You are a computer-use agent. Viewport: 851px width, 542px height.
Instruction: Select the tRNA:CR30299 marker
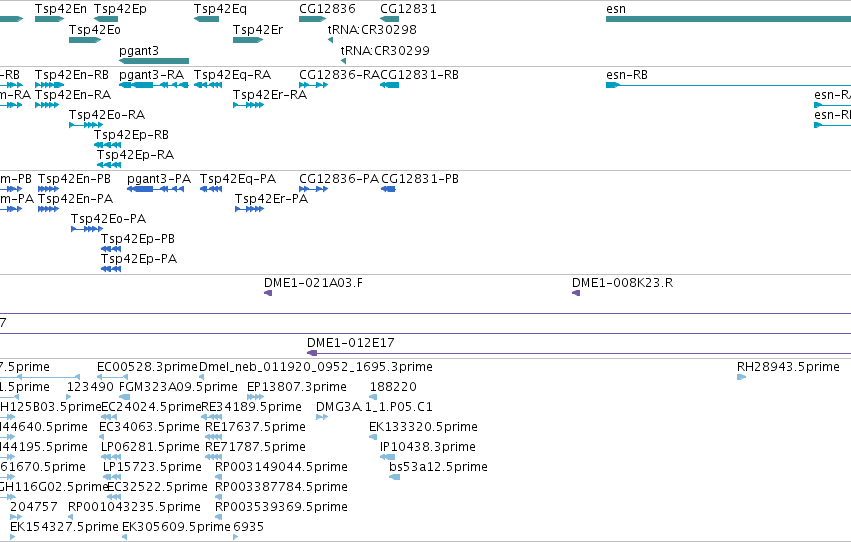tap(343, 61)
